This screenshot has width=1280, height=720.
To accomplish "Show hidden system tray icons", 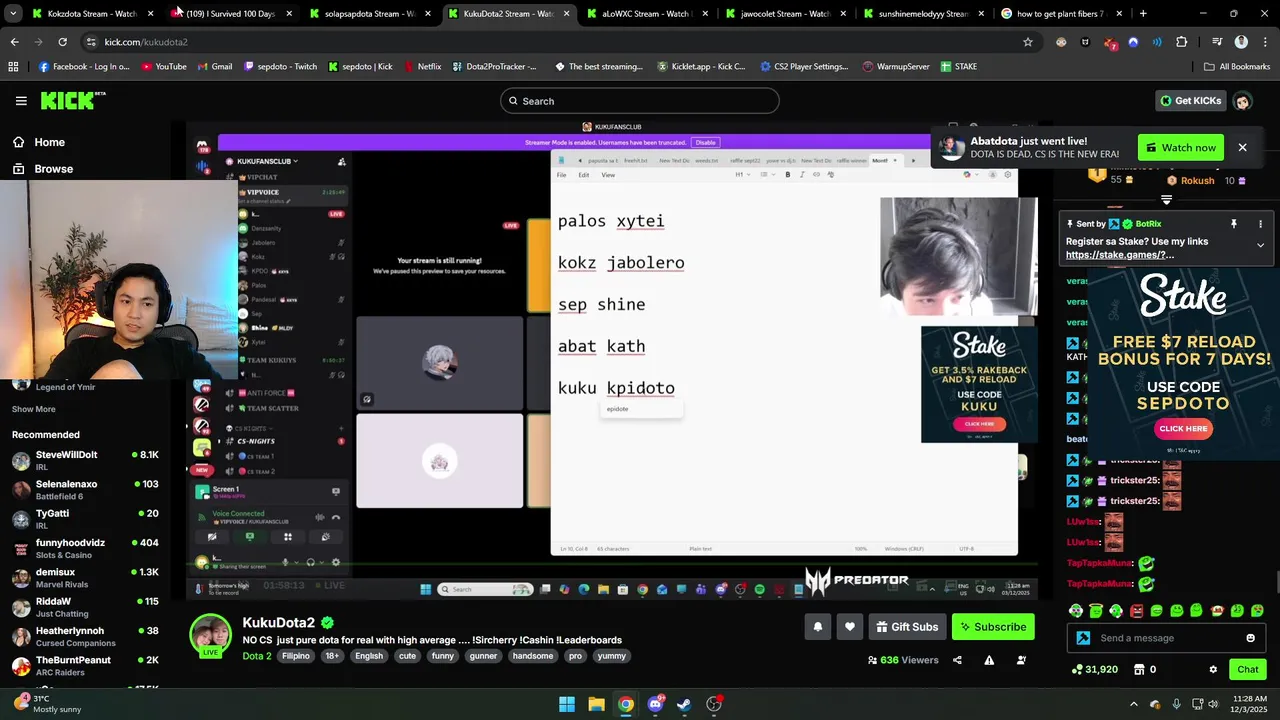I will pyautogui.click(x=1133, y=704).
